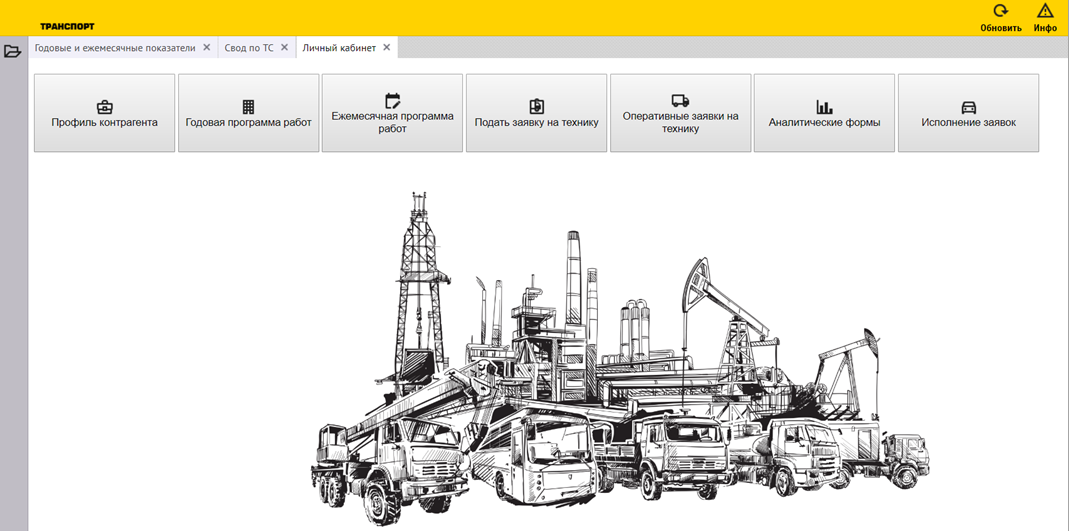Close the Годовые и ежемесячные показатели tab

(x=207, y=48)
